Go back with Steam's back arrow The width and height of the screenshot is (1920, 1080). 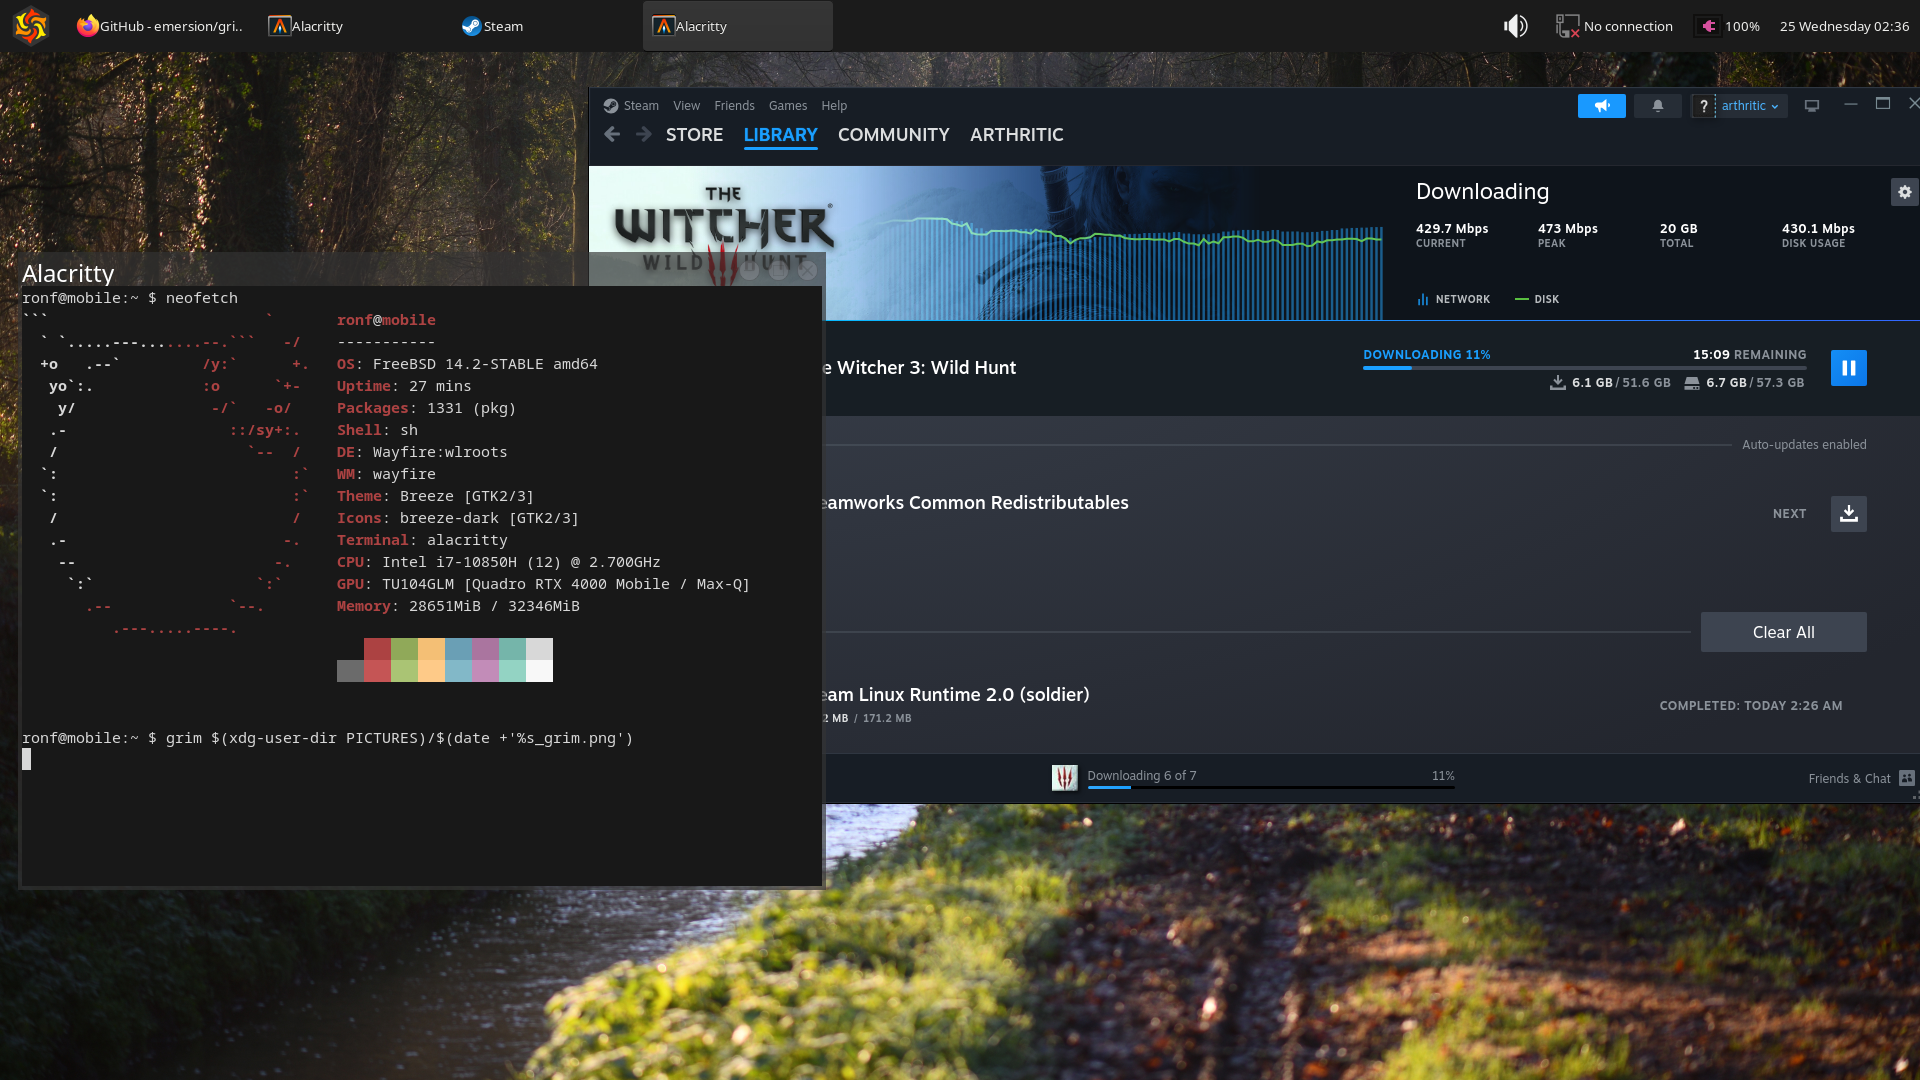point(612,134)
